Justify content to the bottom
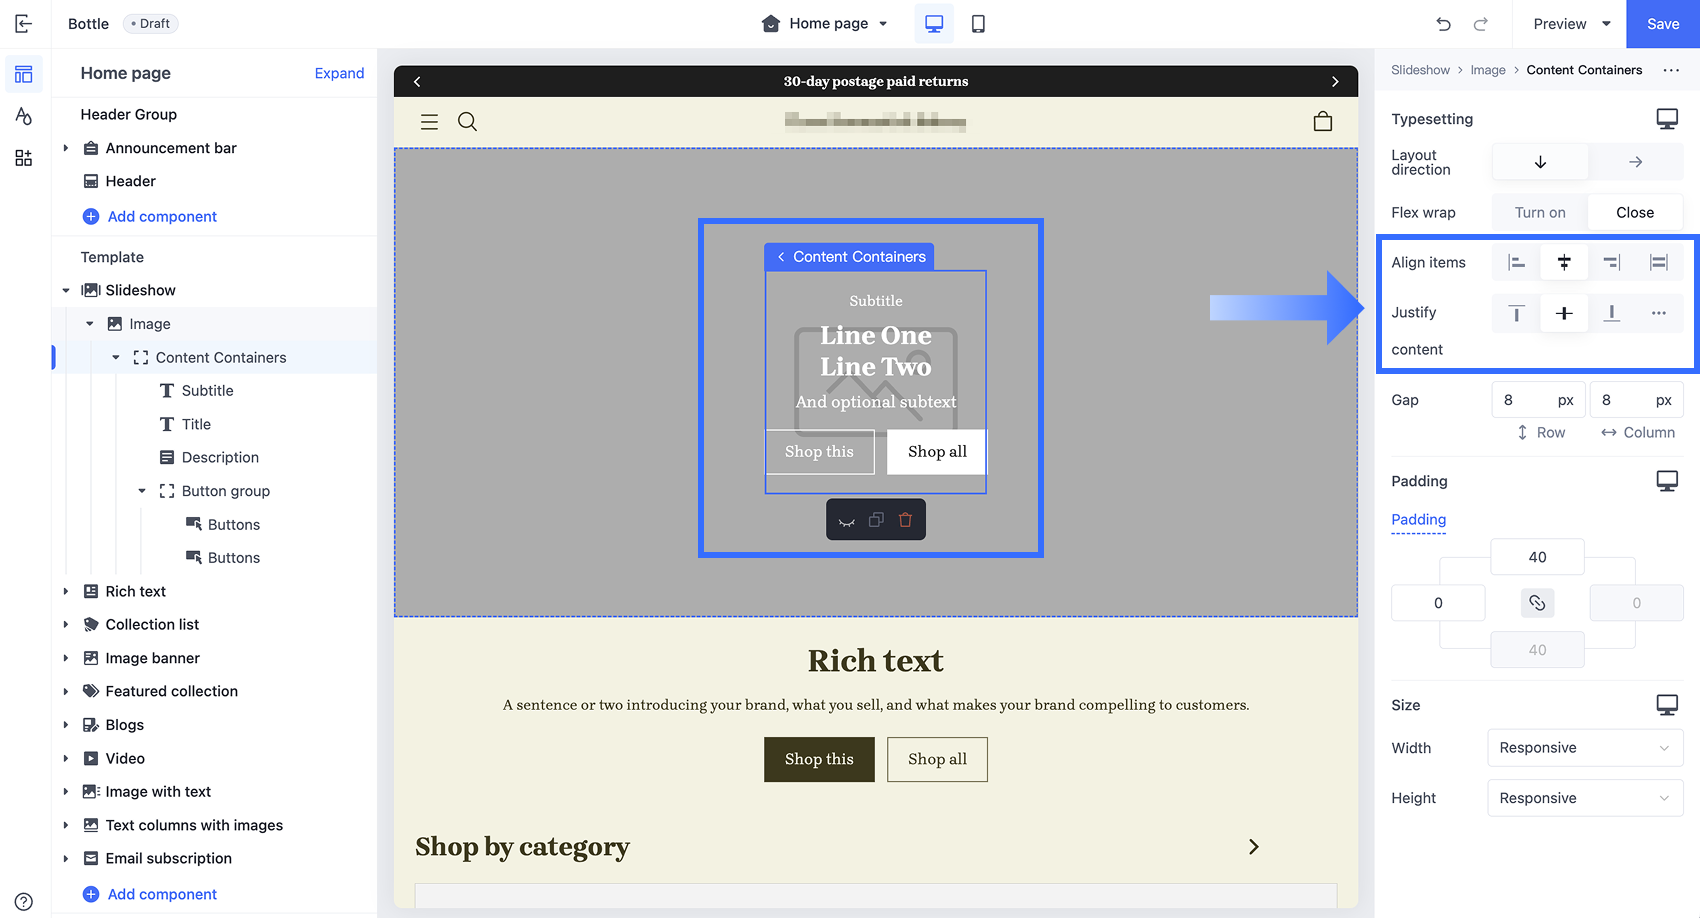The height and width of the screenshot is (918, 1700). pyautogui.click(x=1611, y=314)
